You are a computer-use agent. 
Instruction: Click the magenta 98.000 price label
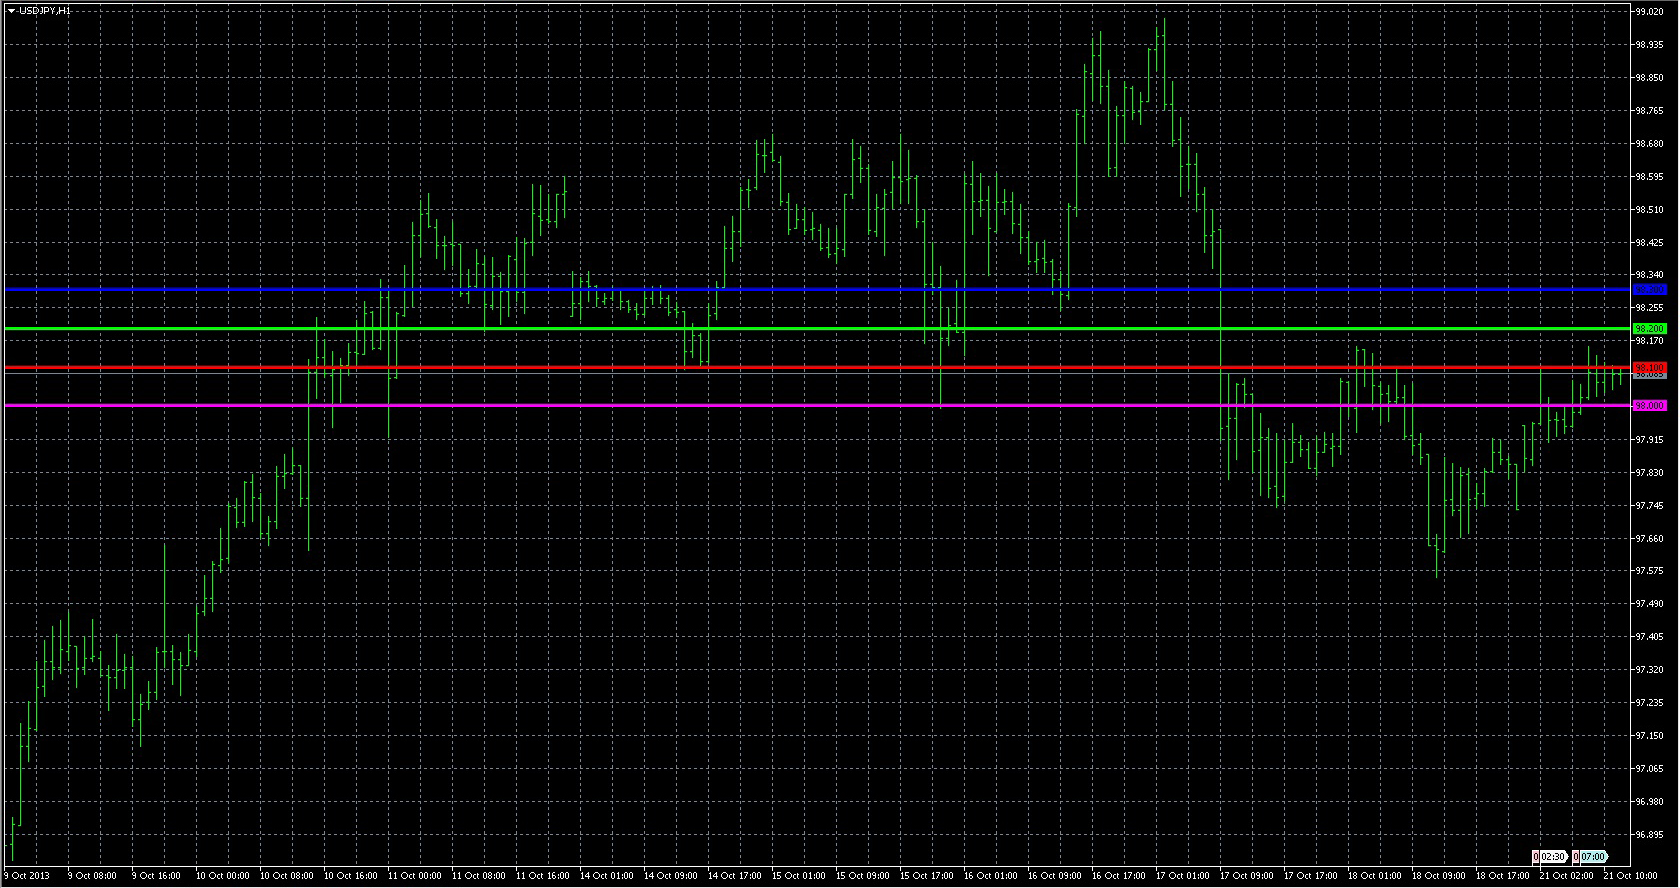tap(1649, 405)
